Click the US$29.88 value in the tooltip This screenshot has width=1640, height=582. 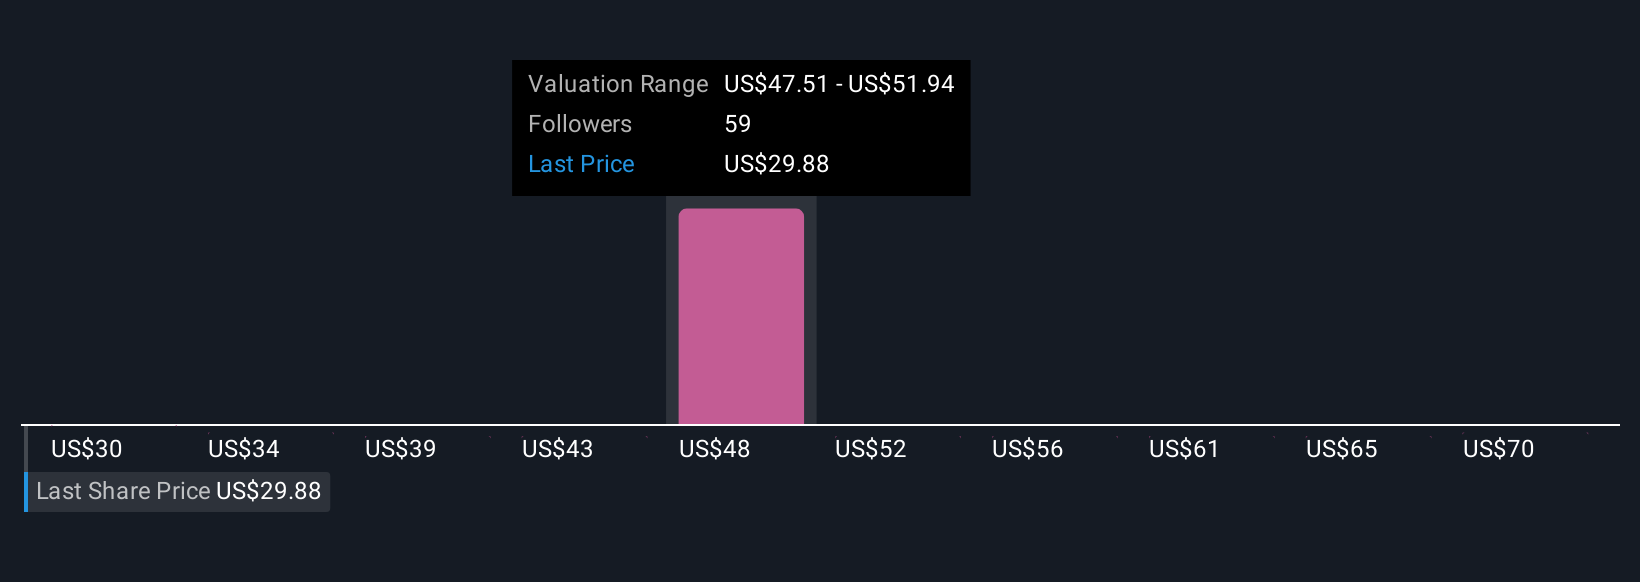(x=776, y=164)
